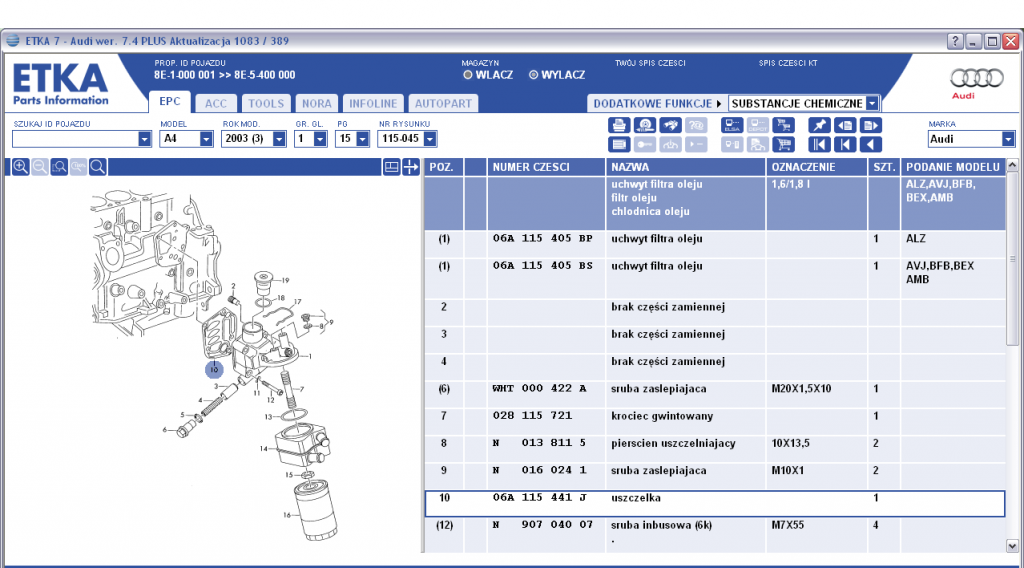Open the binoculars search tool
1024x568 pixels.
pos(671,125)
